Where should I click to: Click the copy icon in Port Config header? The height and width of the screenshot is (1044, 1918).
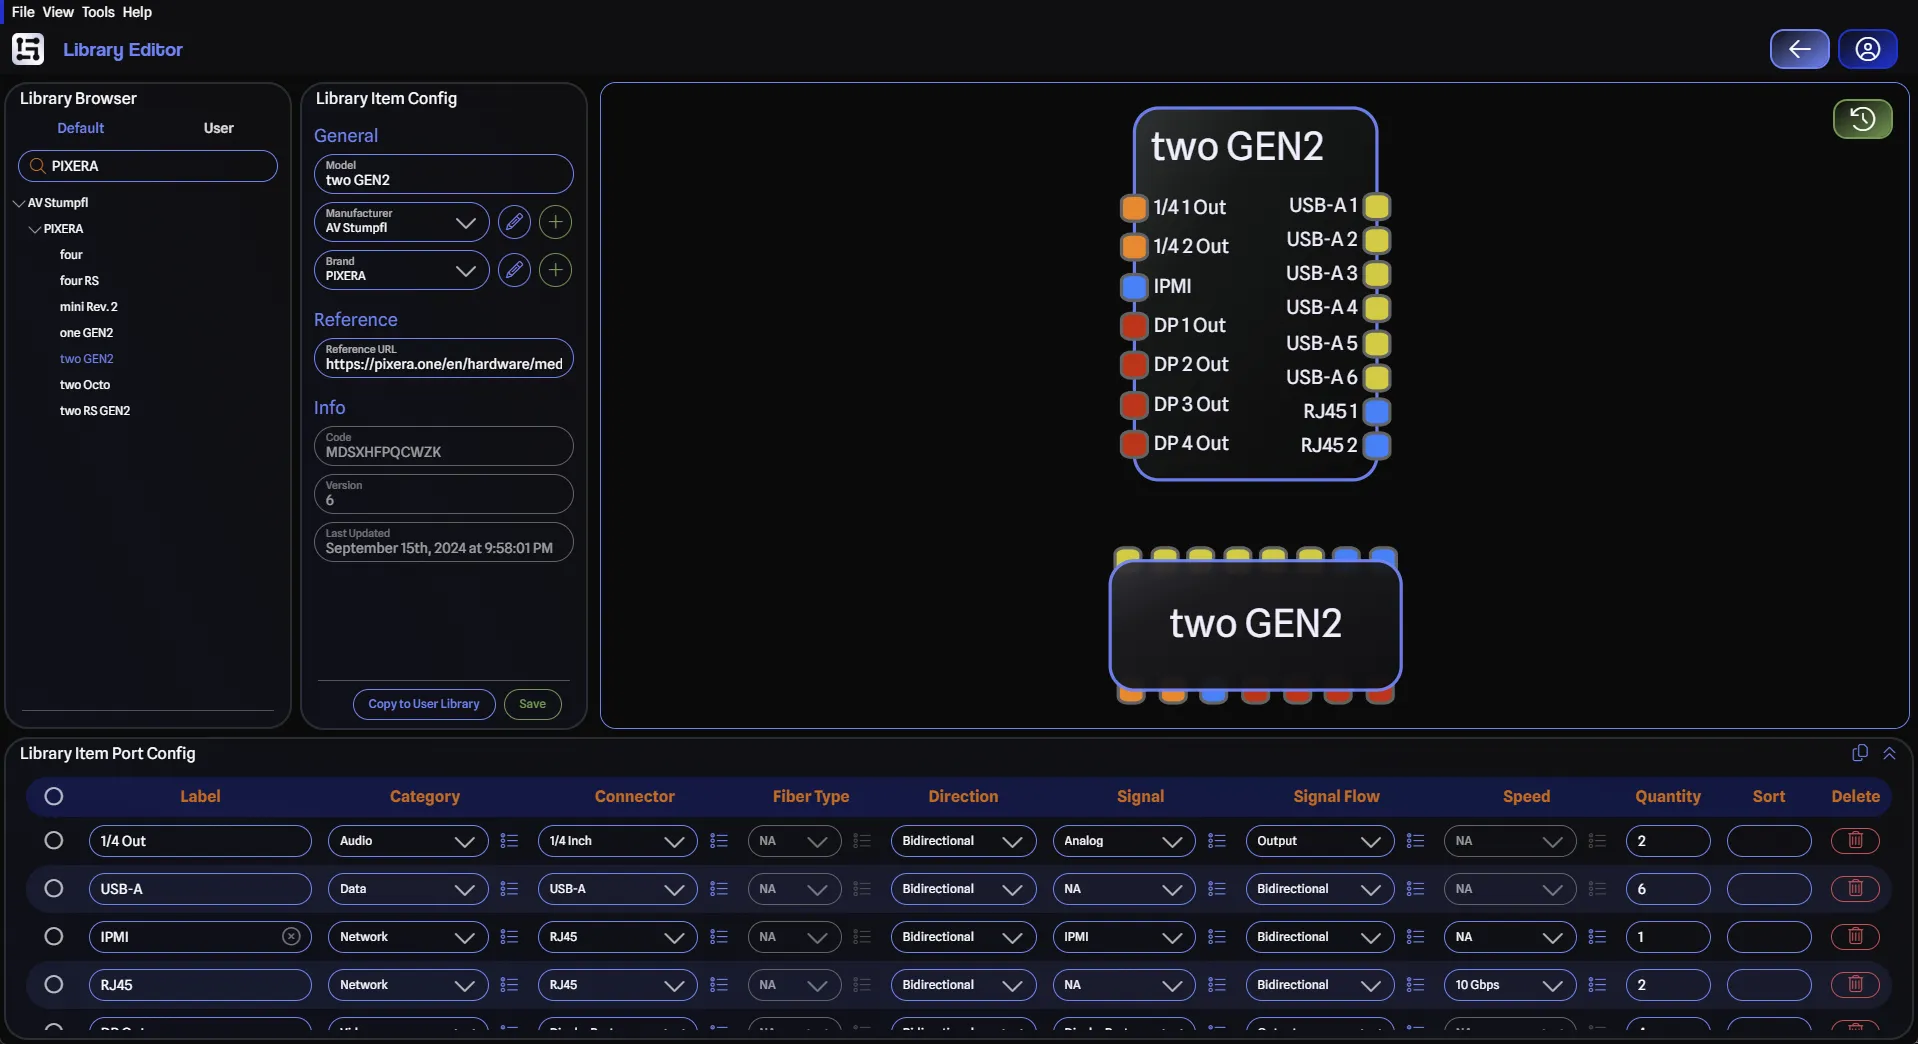(x=1860, y=753)
